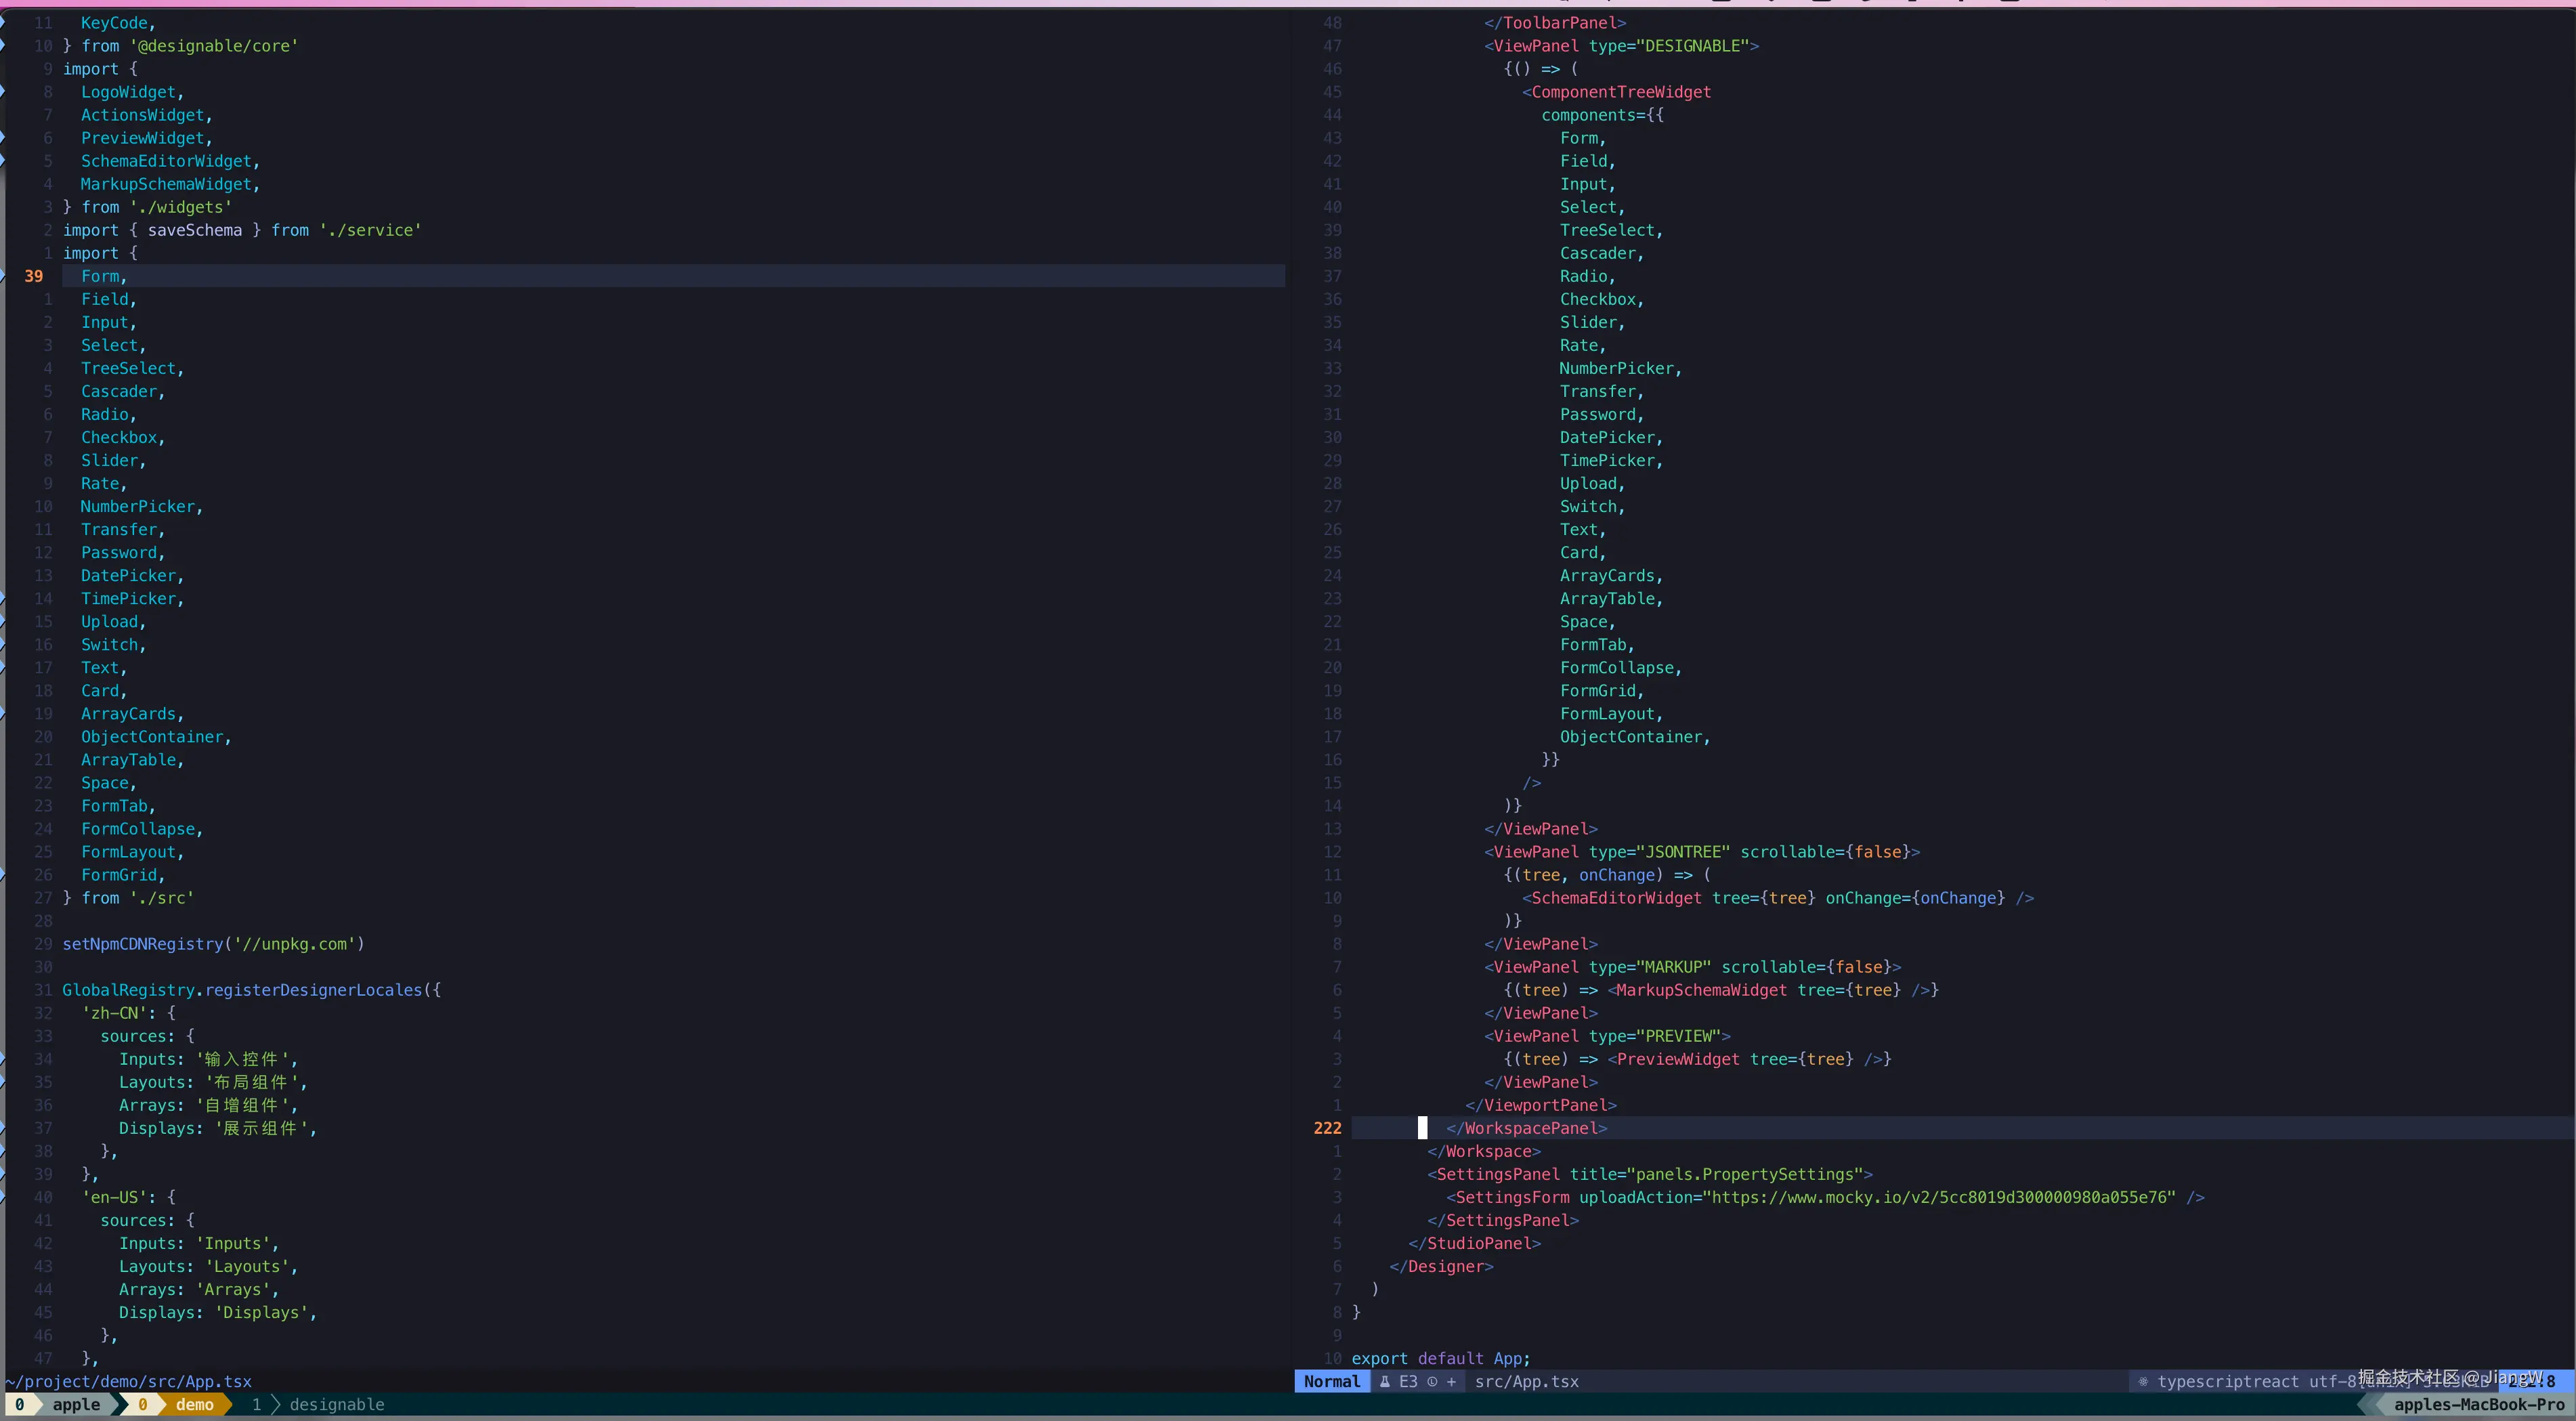Click the plus modified indicator in statusline

click(x=1451, y=1381)
